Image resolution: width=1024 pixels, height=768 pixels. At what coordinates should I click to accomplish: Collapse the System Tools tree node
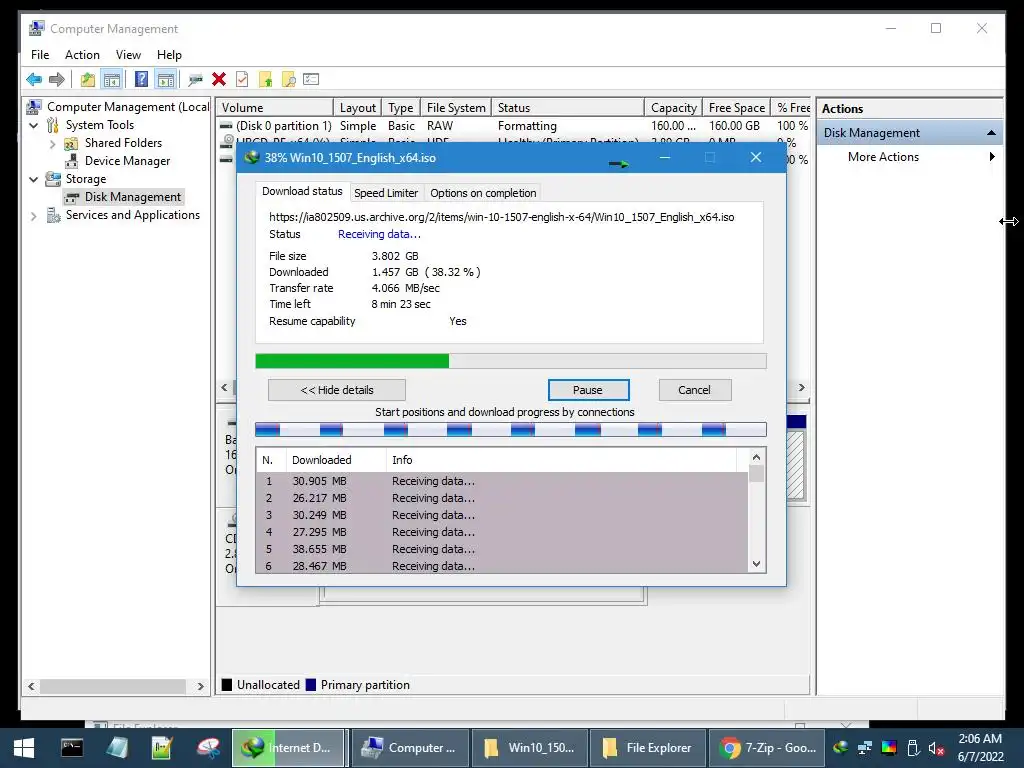point(34,125)
